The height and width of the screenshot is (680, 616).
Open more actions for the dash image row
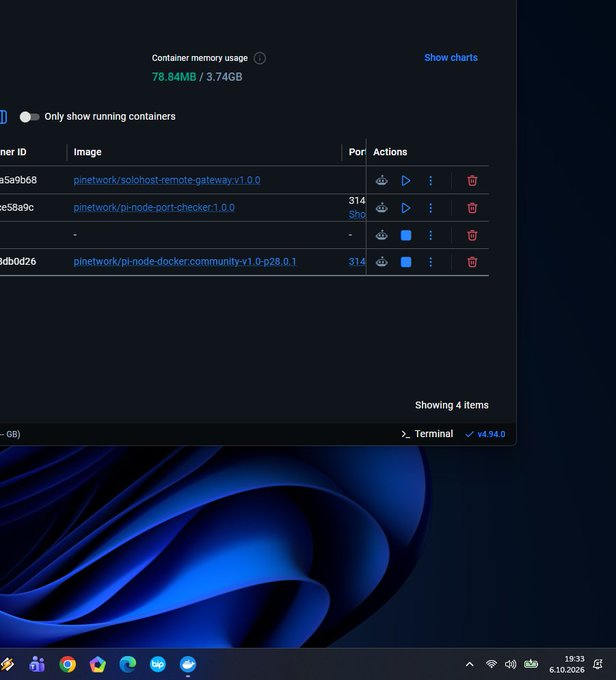click(x=430, y=235)
